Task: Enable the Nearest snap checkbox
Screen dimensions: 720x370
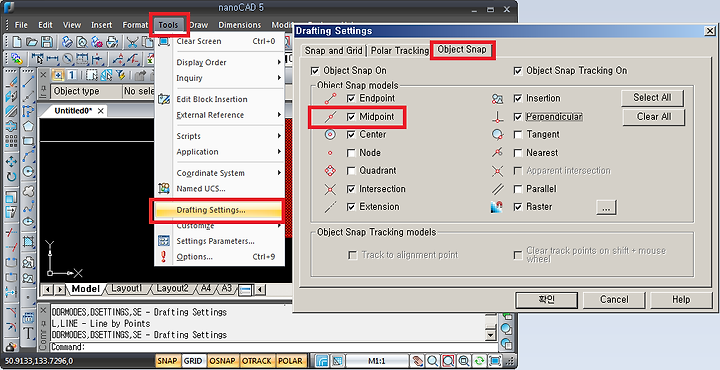Action: point(518,153)
